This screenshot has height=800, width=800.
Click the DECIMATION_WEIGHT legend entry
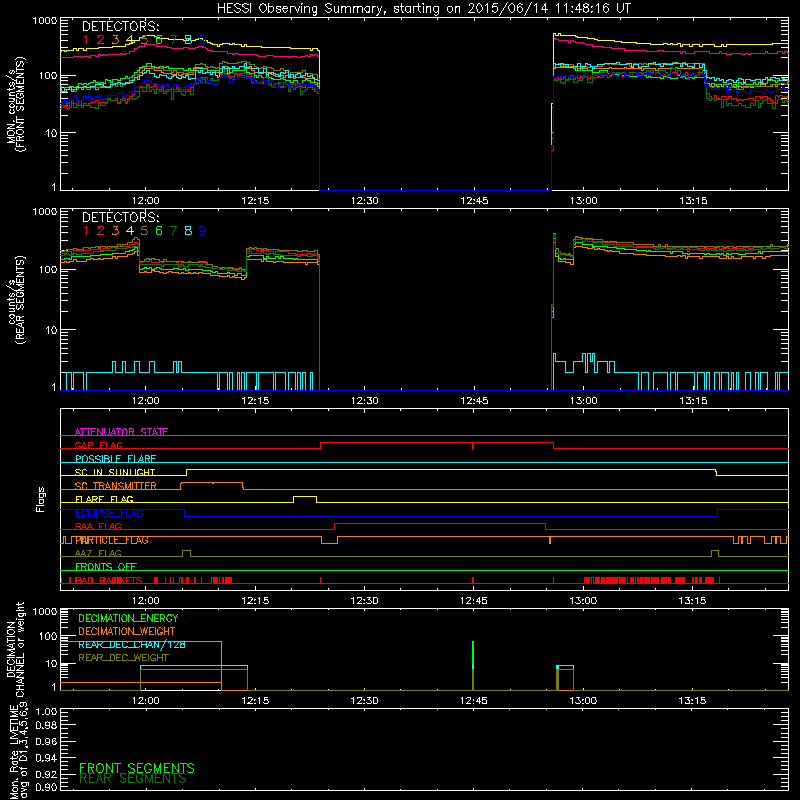(127, 632)
